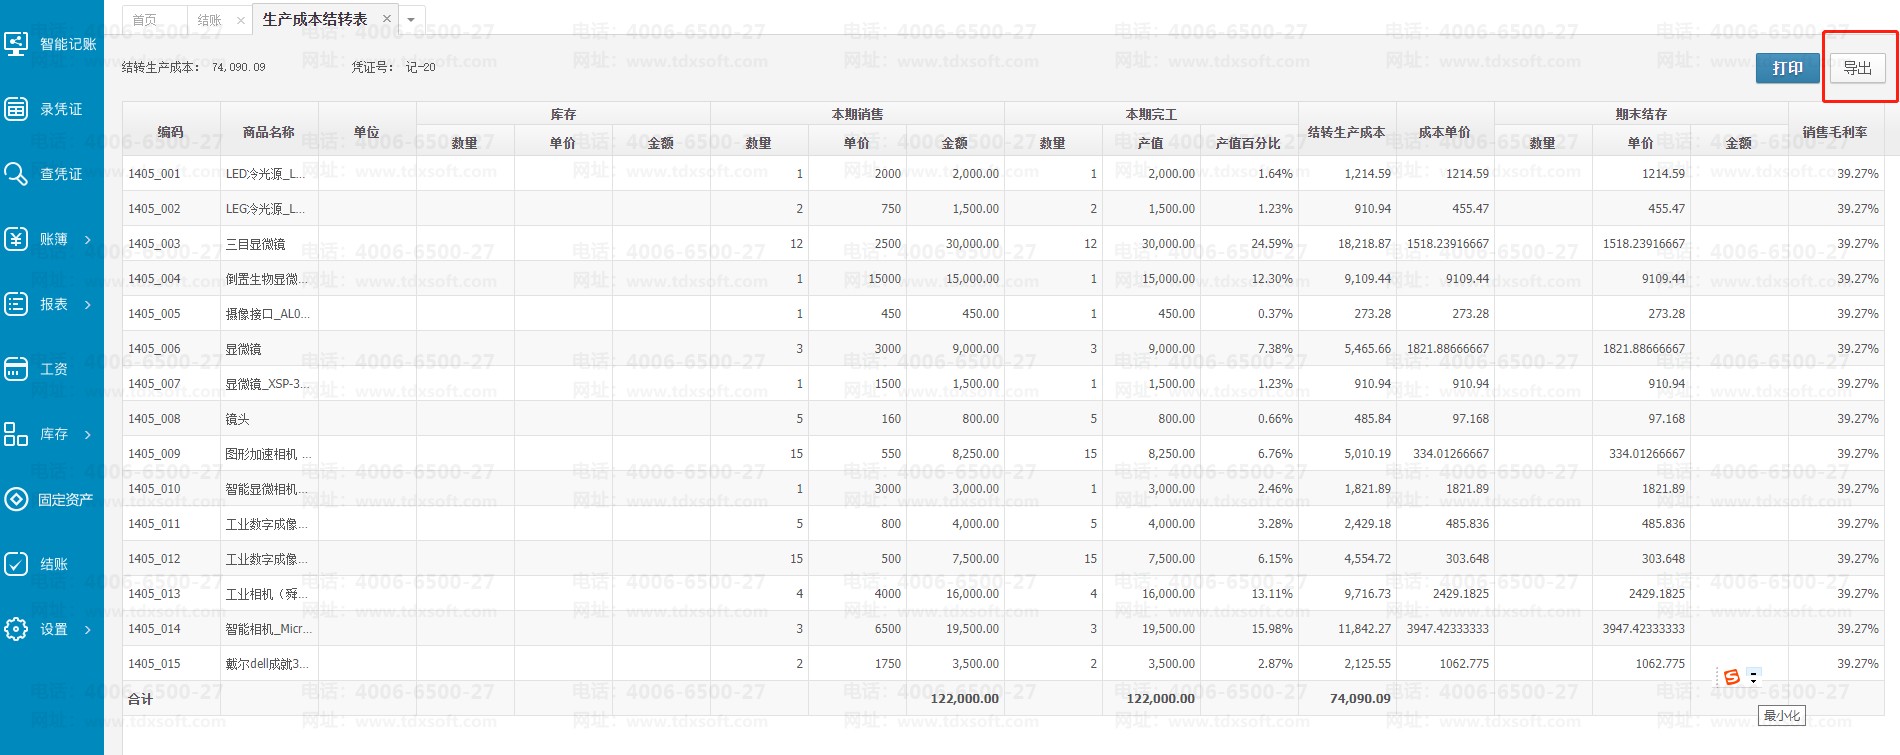Close the 生产成本结转表 tab

pos(387,19)
